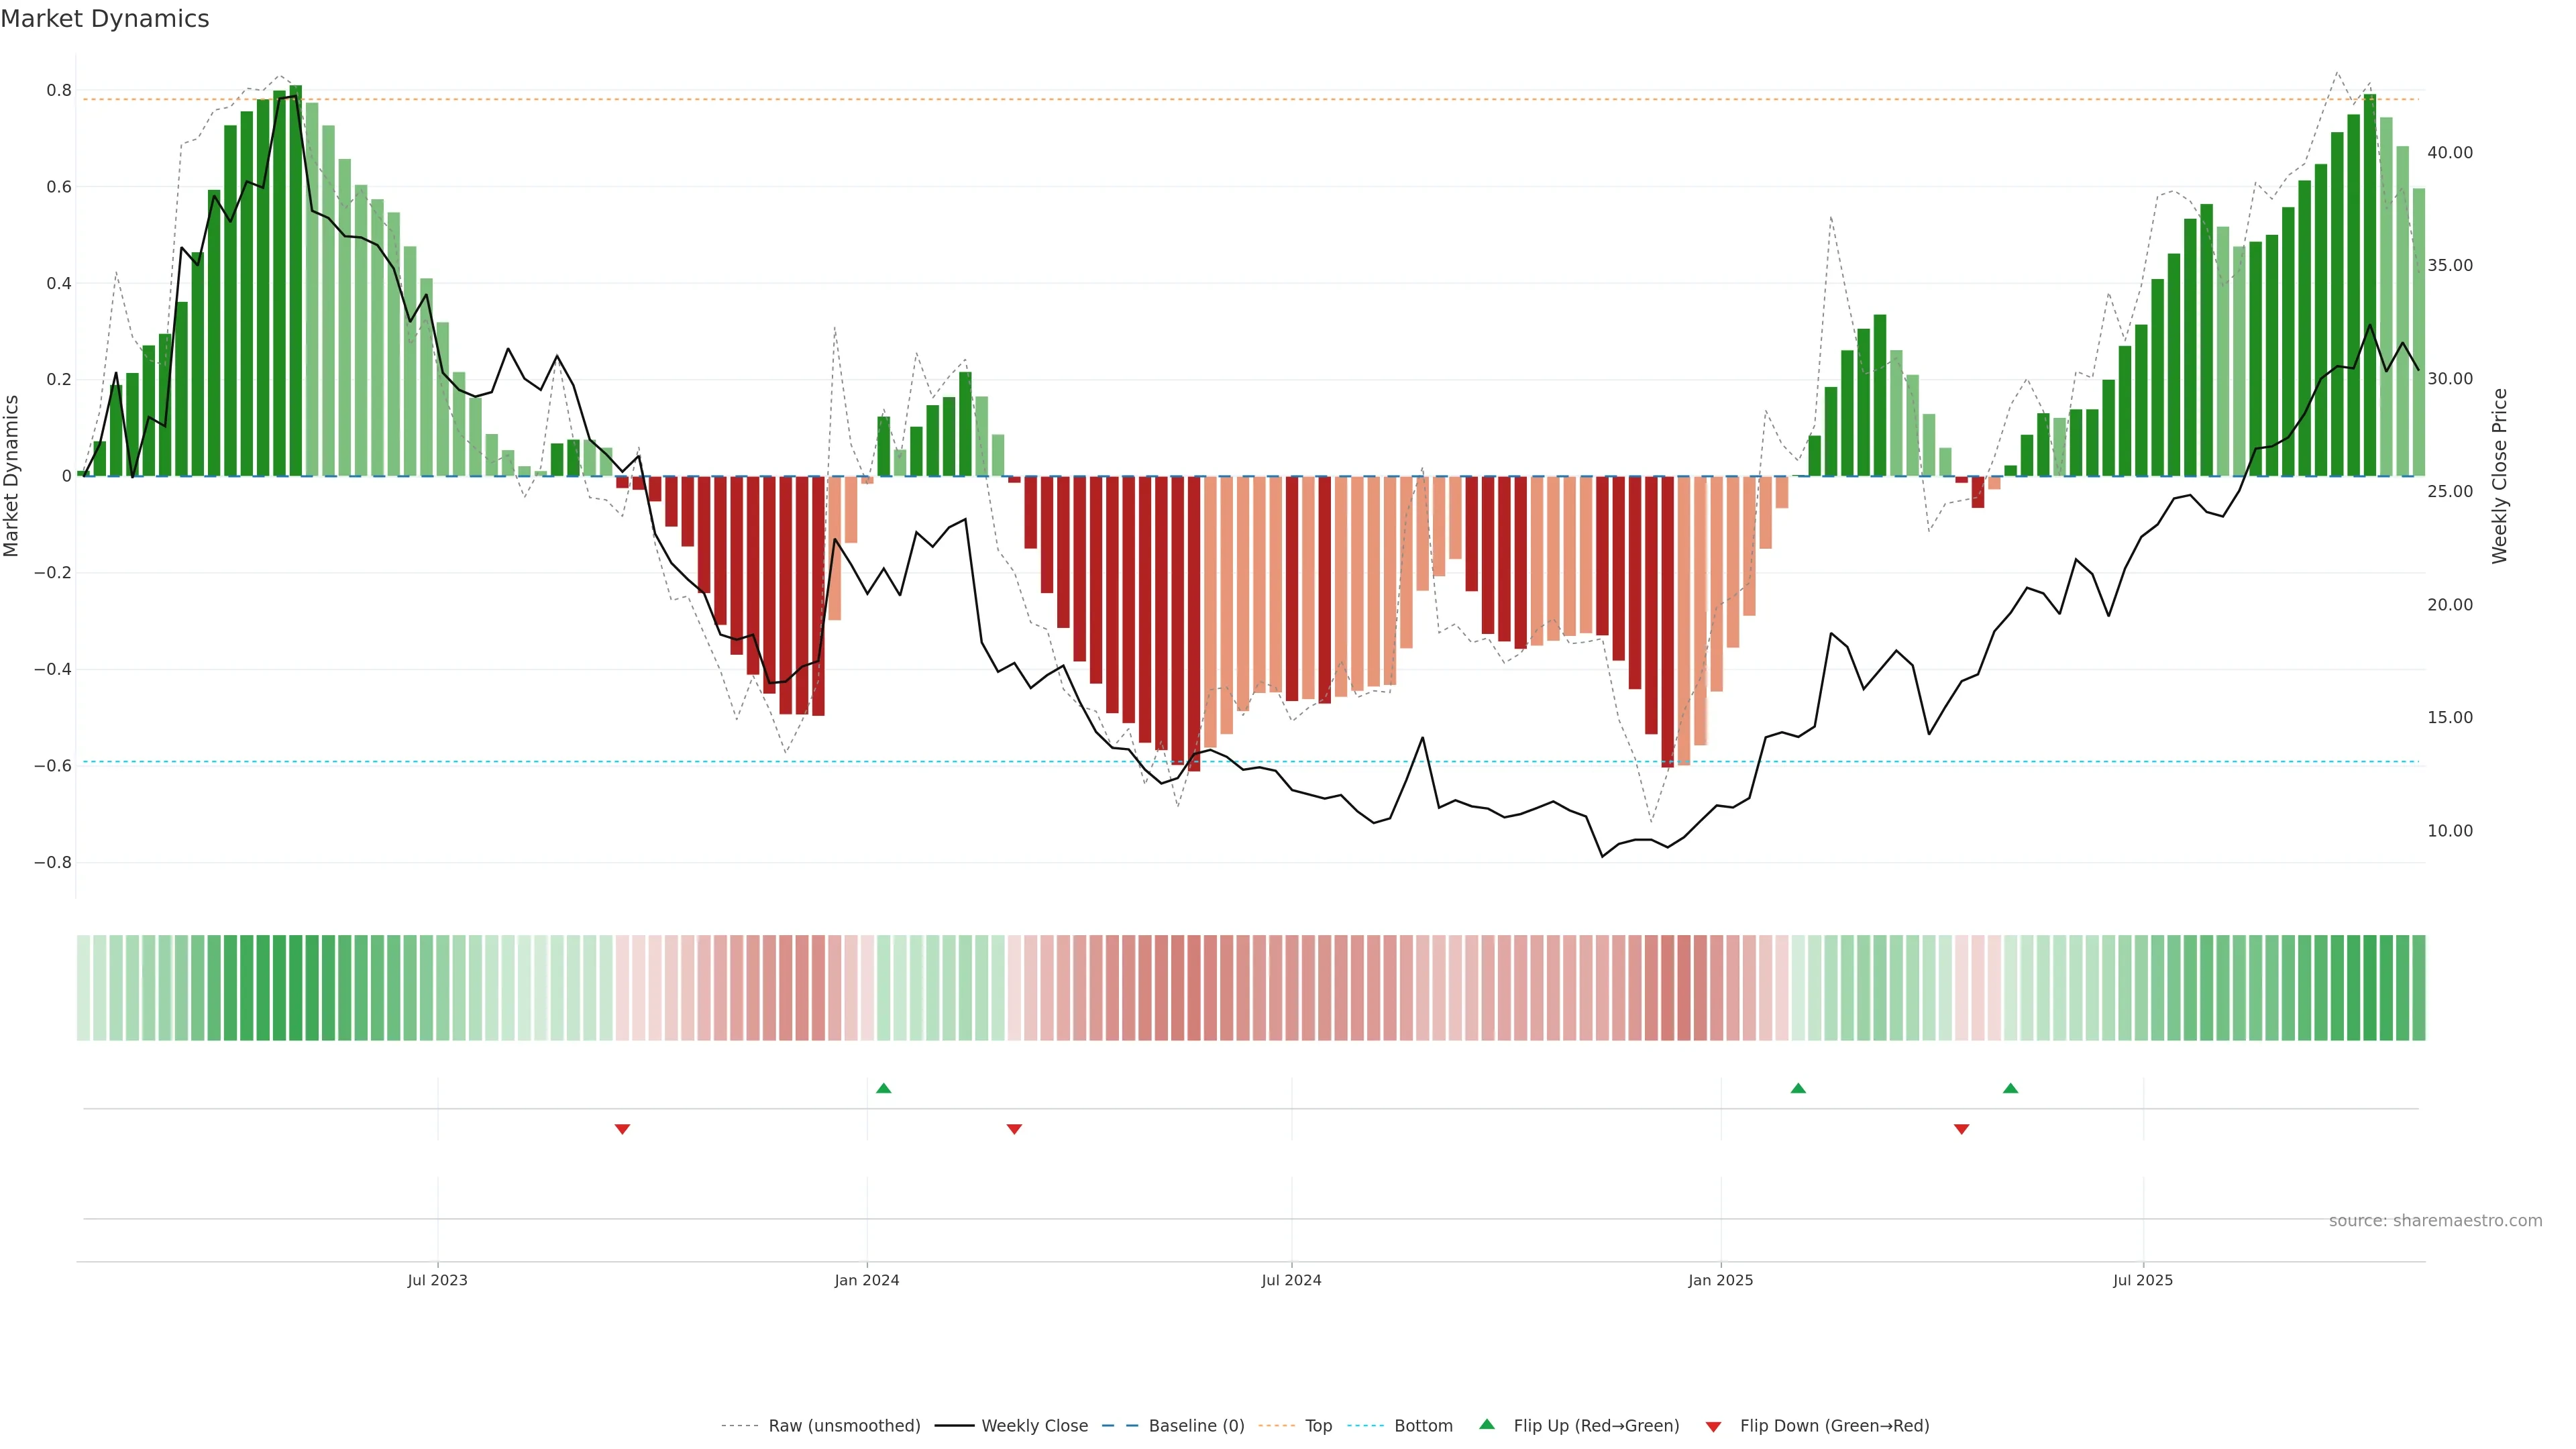This screenshot has width=2576, height=1449.
Task: Click the Market Dynamics chart title
Action: [105, 19]
